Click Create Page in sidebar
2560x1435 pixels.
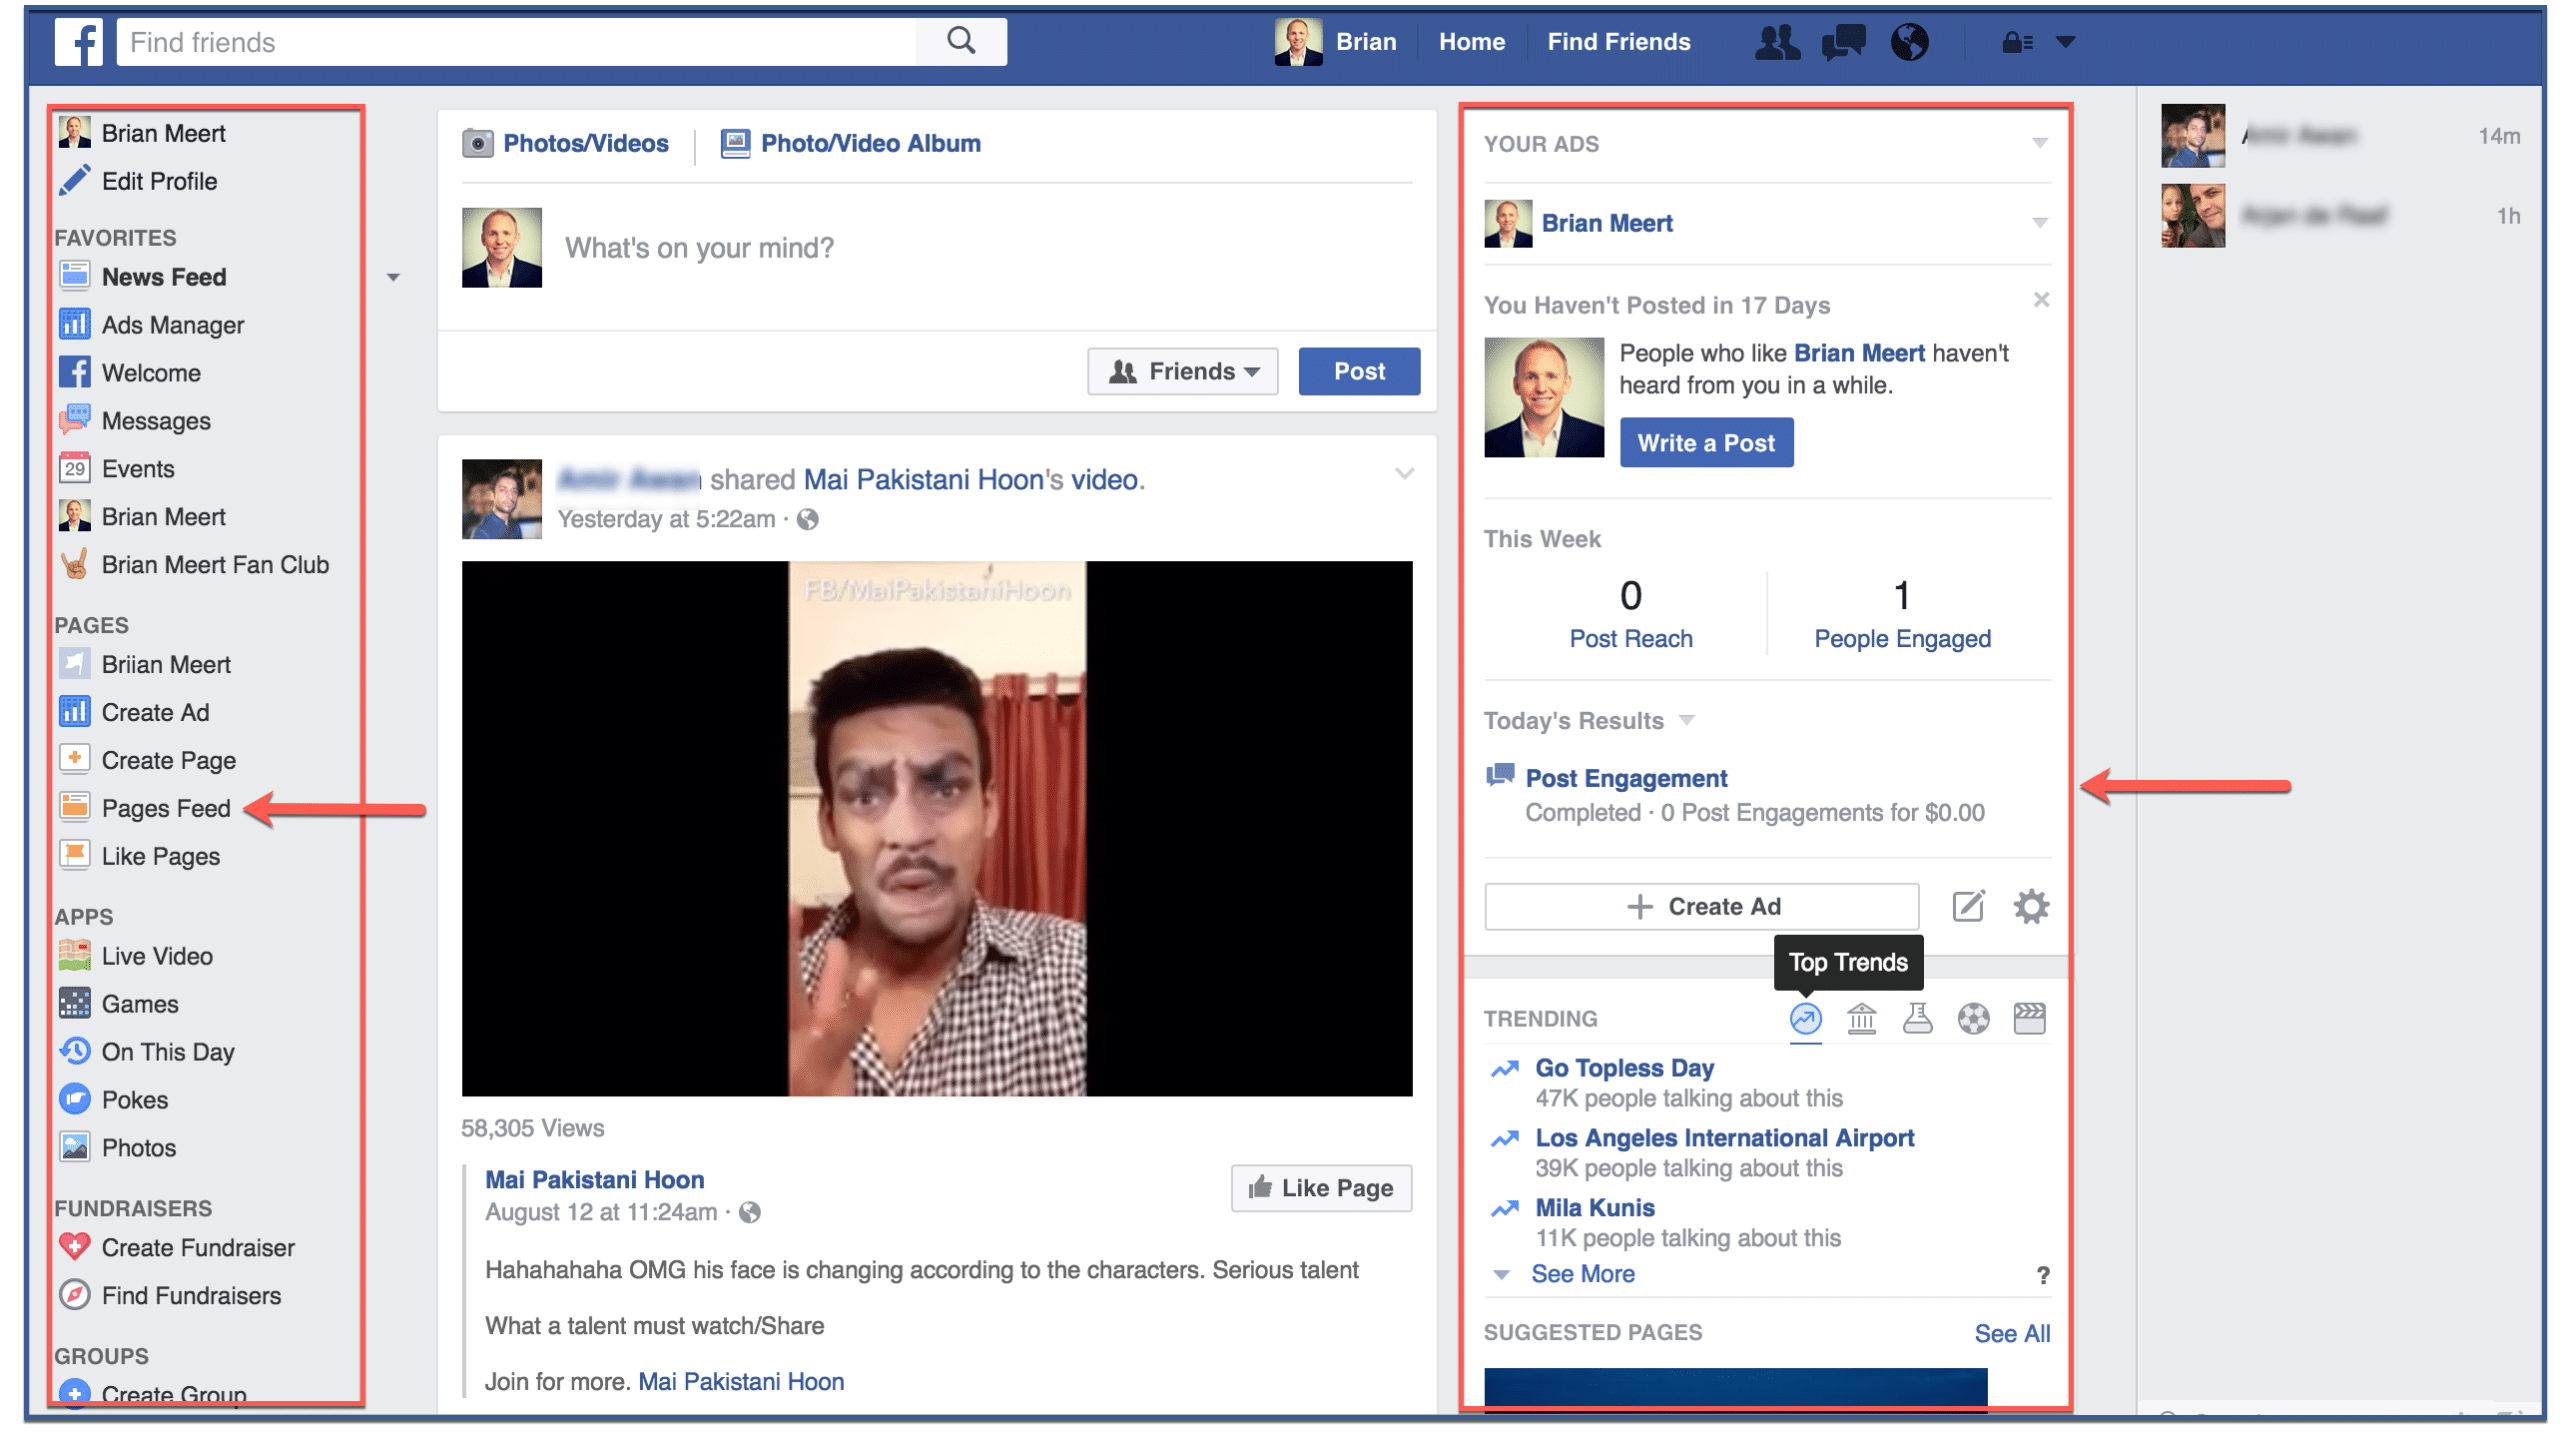147,761
